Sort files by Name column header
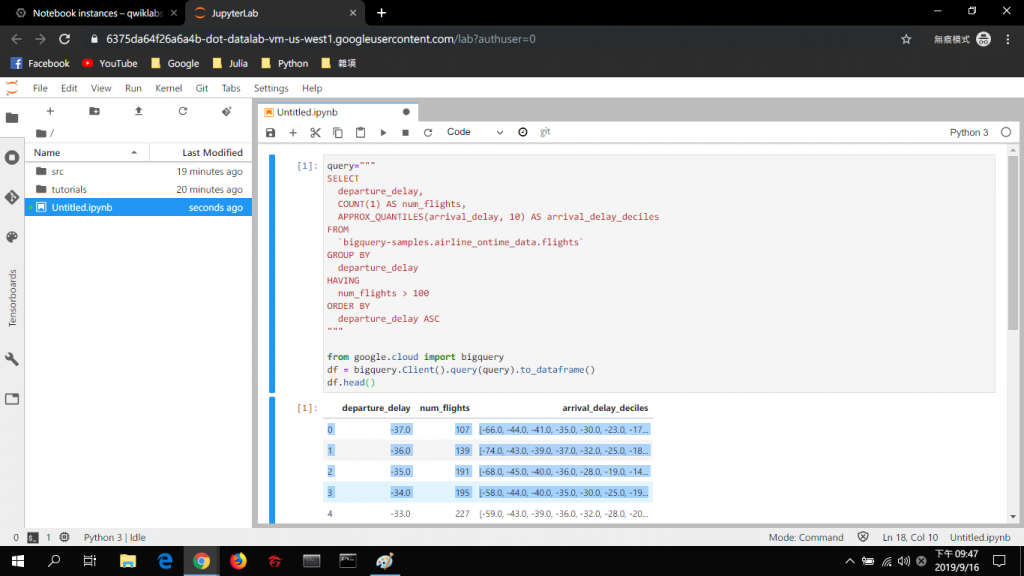The image size is (1024, 576). pyautogui.click(x=47, y=153)
